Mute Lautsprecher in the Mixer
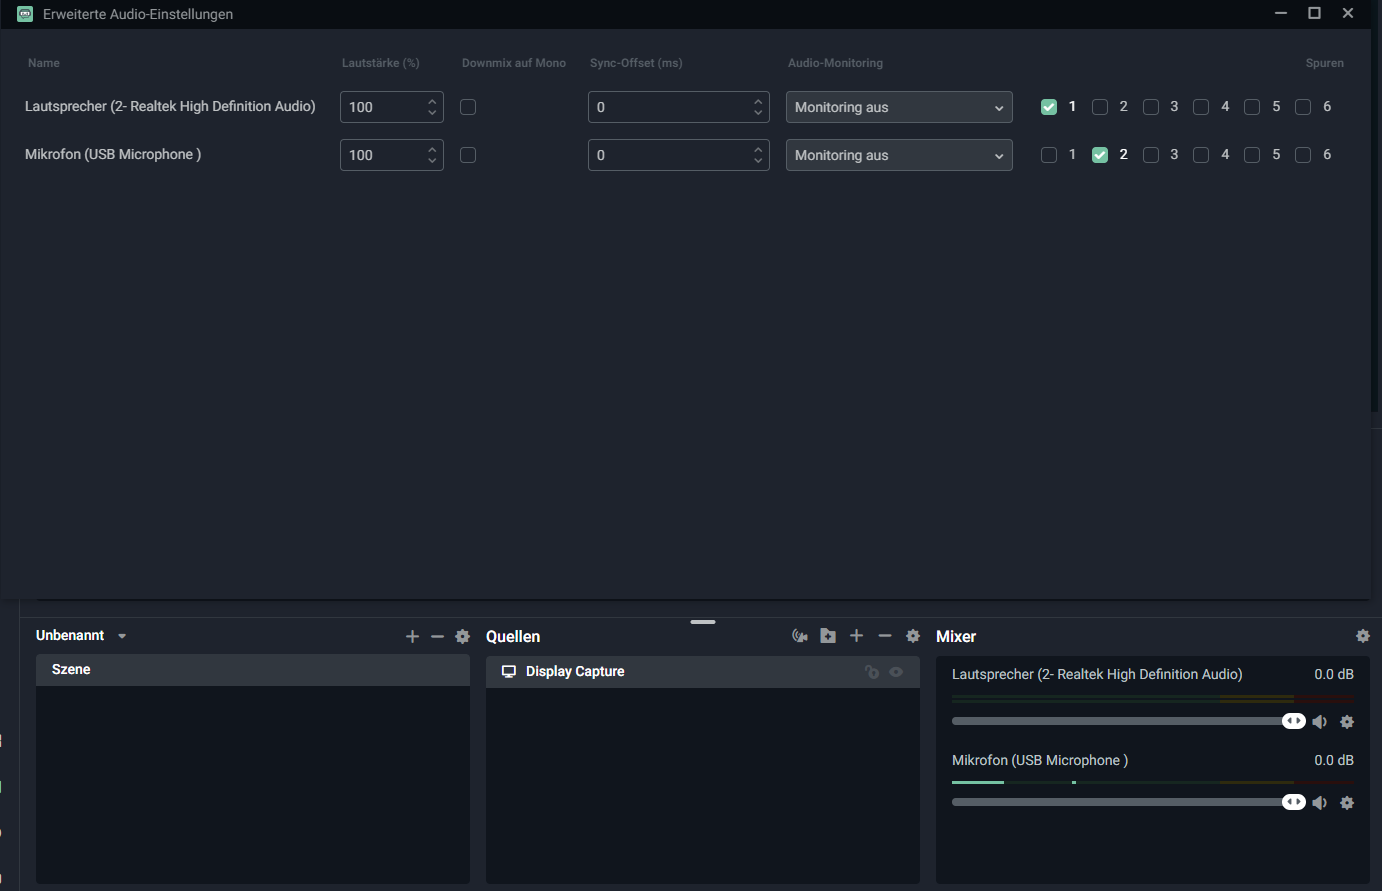This screenshot has width=1382, height=891. pos(1320,722)
